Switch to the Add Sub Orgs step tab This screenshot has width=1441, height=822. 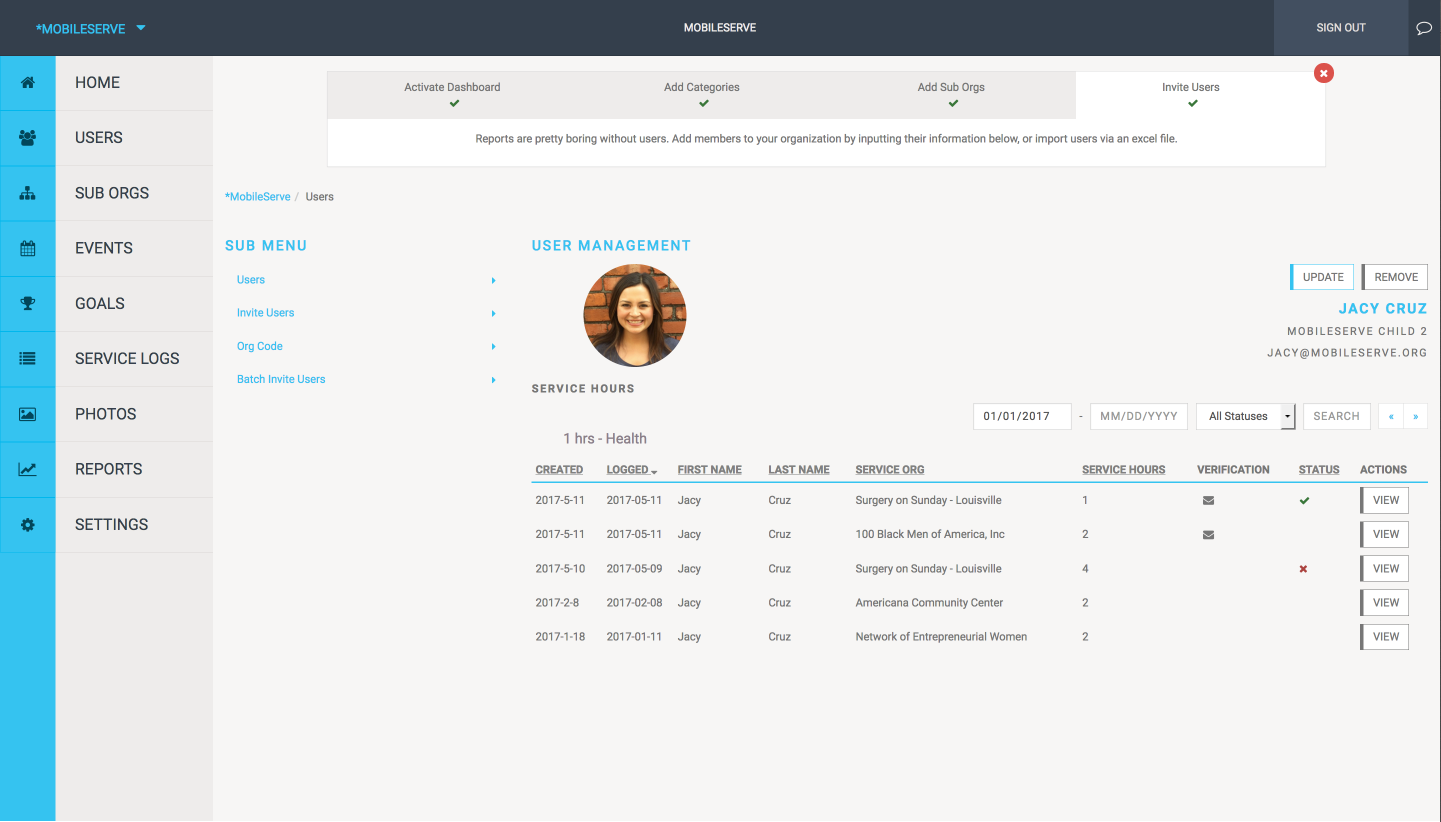[950, 94]
